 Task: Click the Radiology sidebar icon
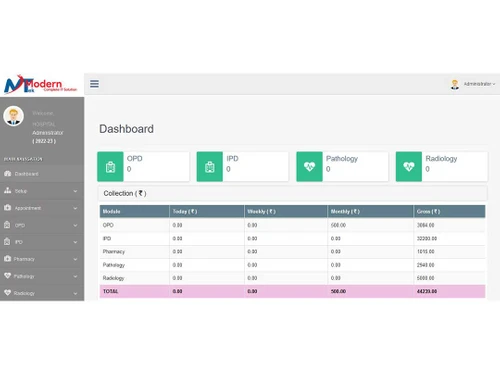(7, 293)
